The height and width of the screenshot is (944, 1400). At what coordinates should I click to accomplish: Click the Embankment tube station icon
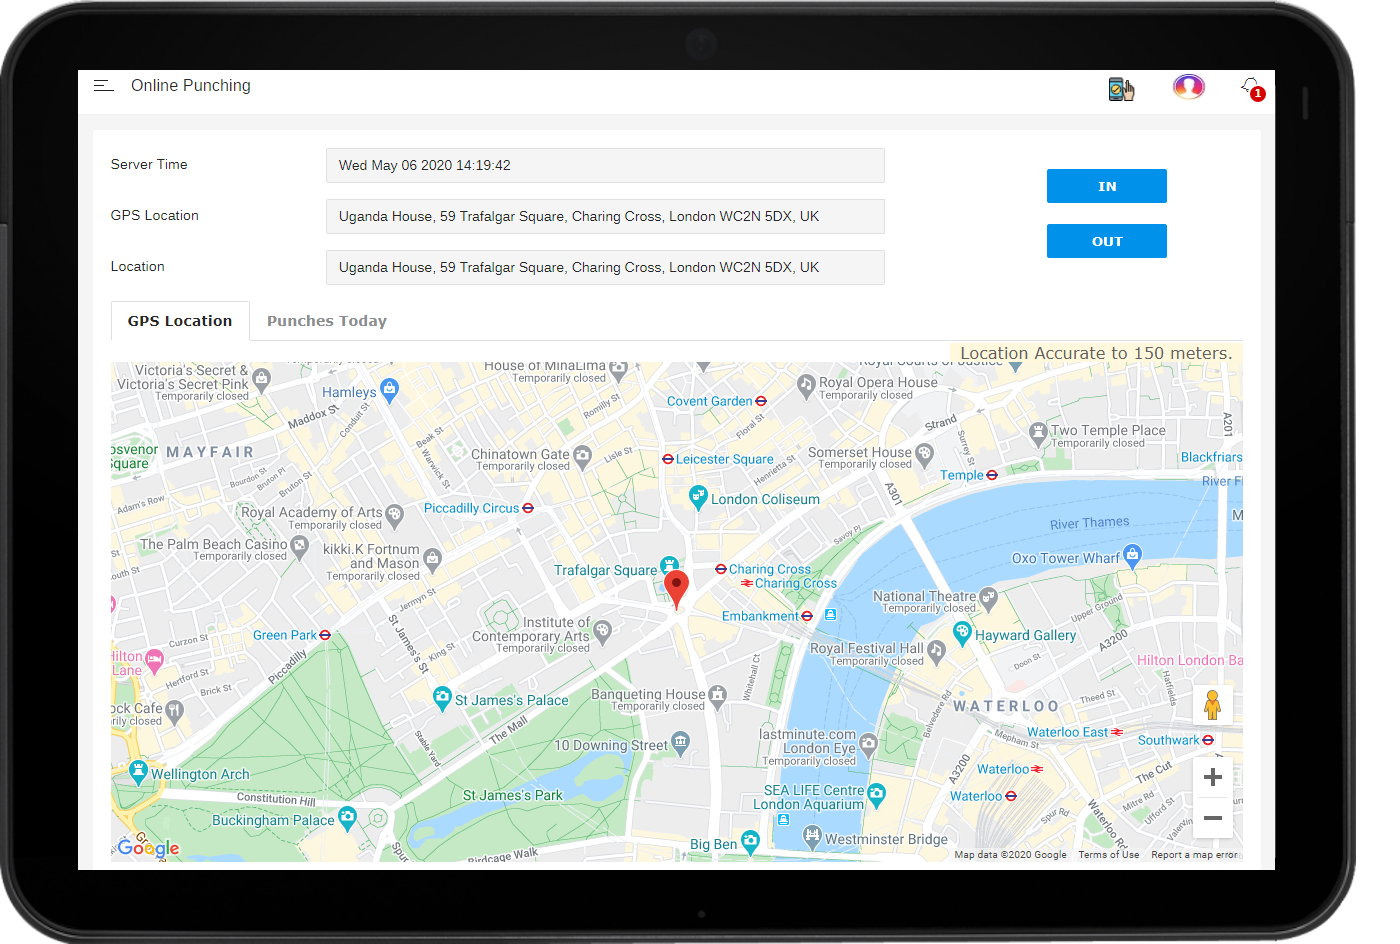807,616
